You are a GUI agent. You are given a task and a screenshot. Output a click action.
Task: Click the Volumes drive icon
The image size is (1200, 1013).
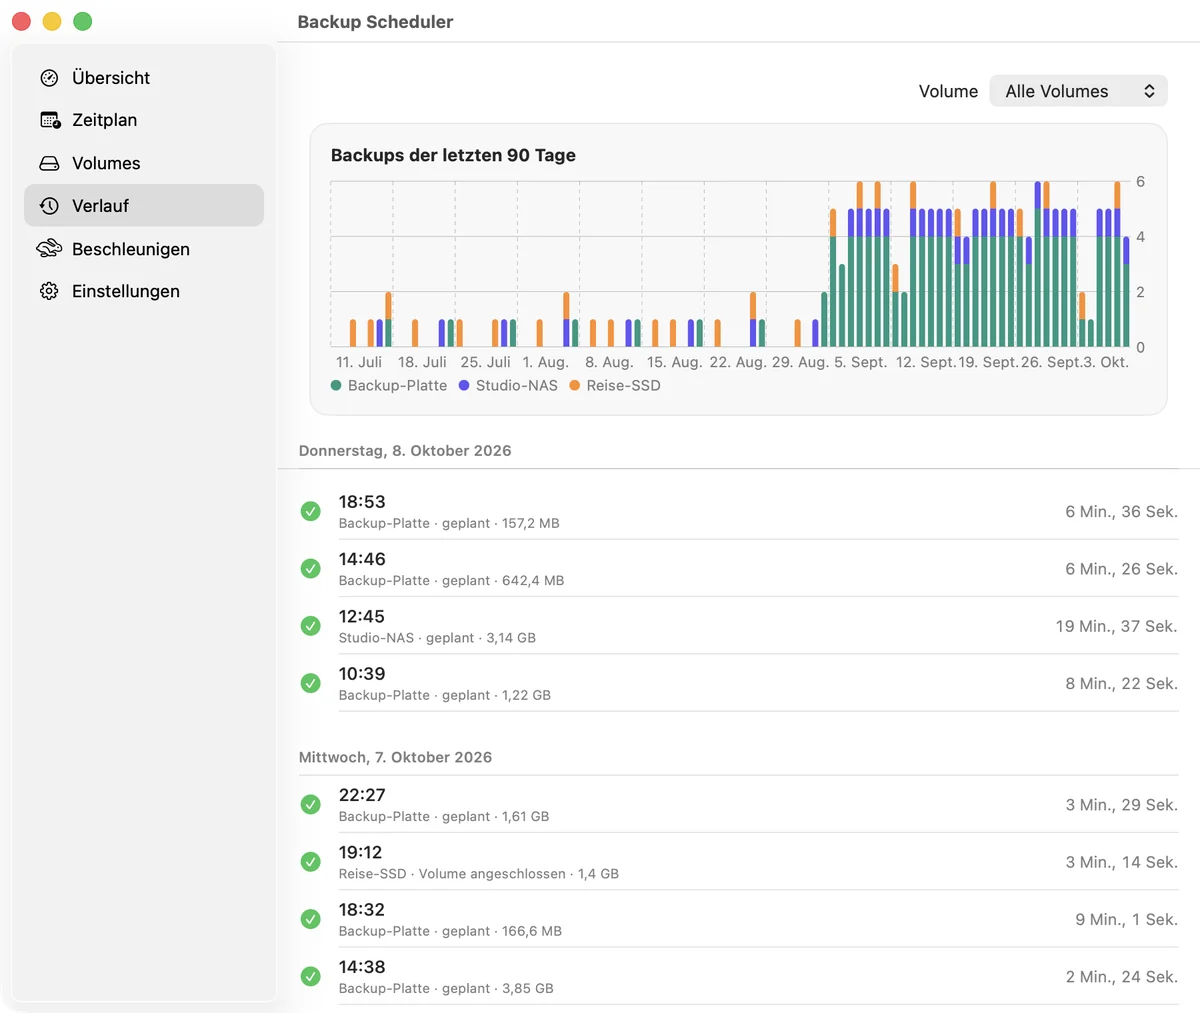49,163
